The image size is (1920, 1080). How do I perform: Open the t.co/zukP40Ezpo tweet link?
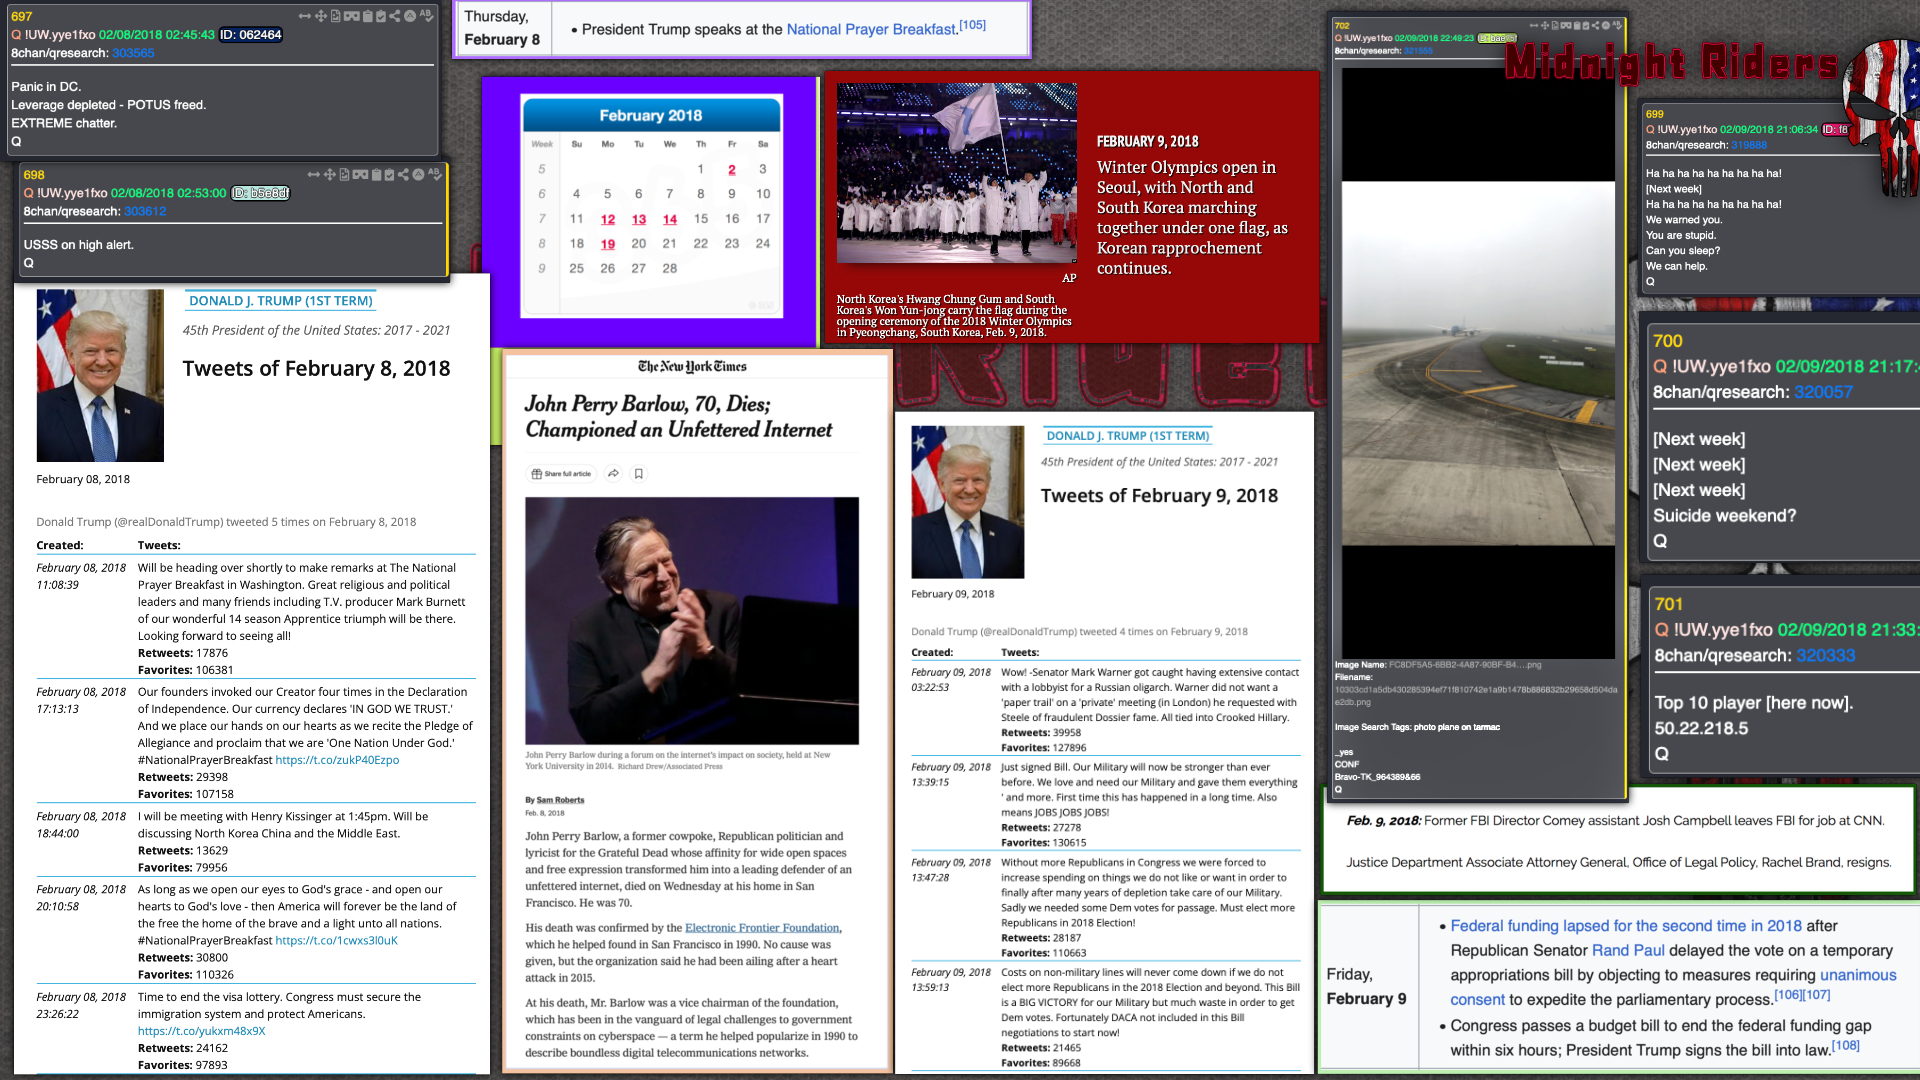pyautogui.click(x=337, y=760)
